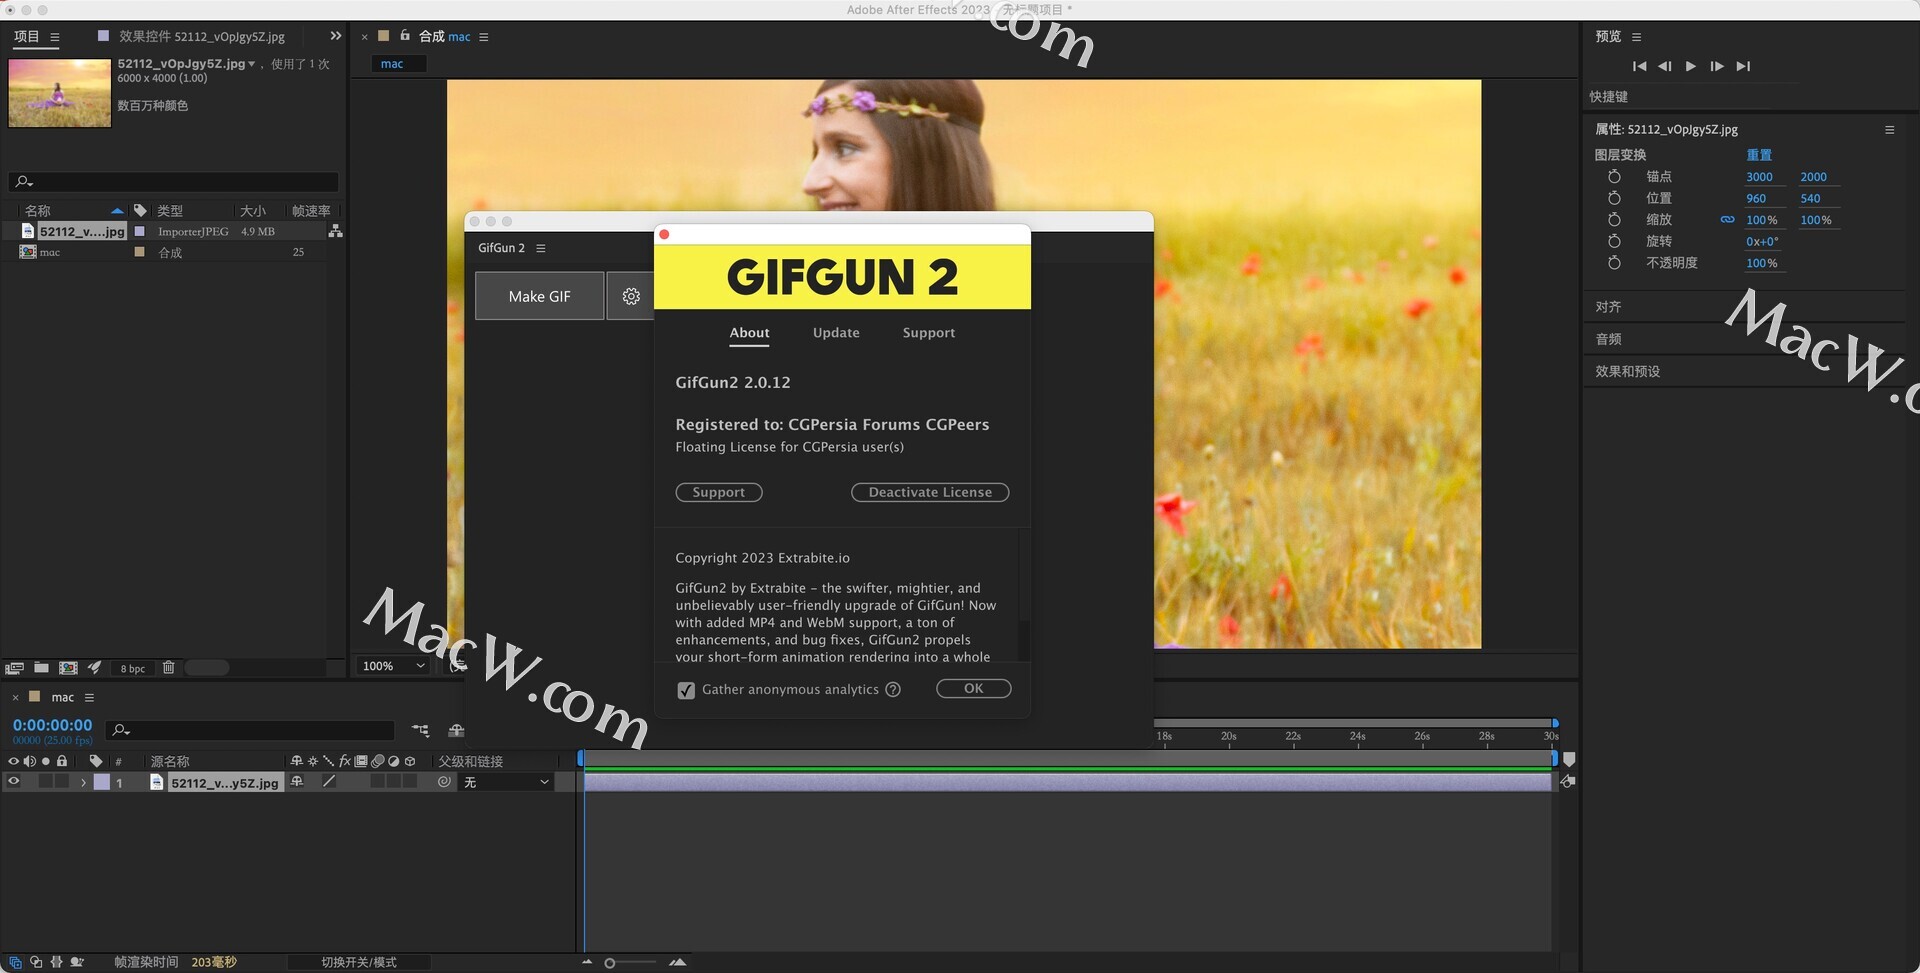This screenshot has width=1920, height=973.
Task: Toggle Transfer Controls pane icon at timeline bottom
Action: [x=36, y=962]
